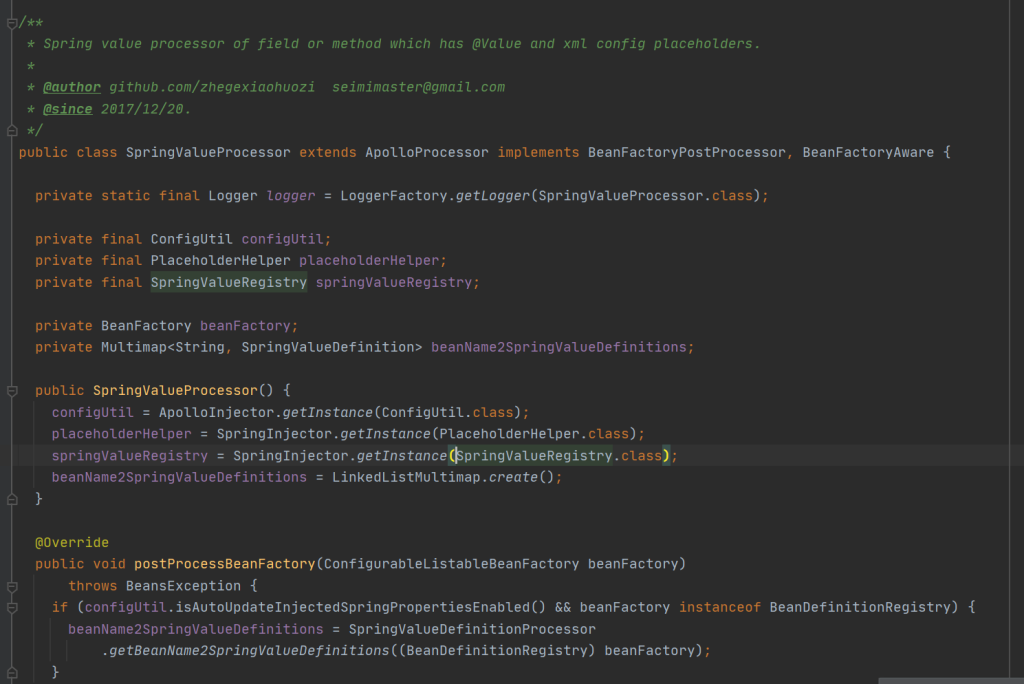Click LoggerFactory in the logger declaration
Image resolution: width=1024 pixels, height=684 pixels.
[394, 196]
